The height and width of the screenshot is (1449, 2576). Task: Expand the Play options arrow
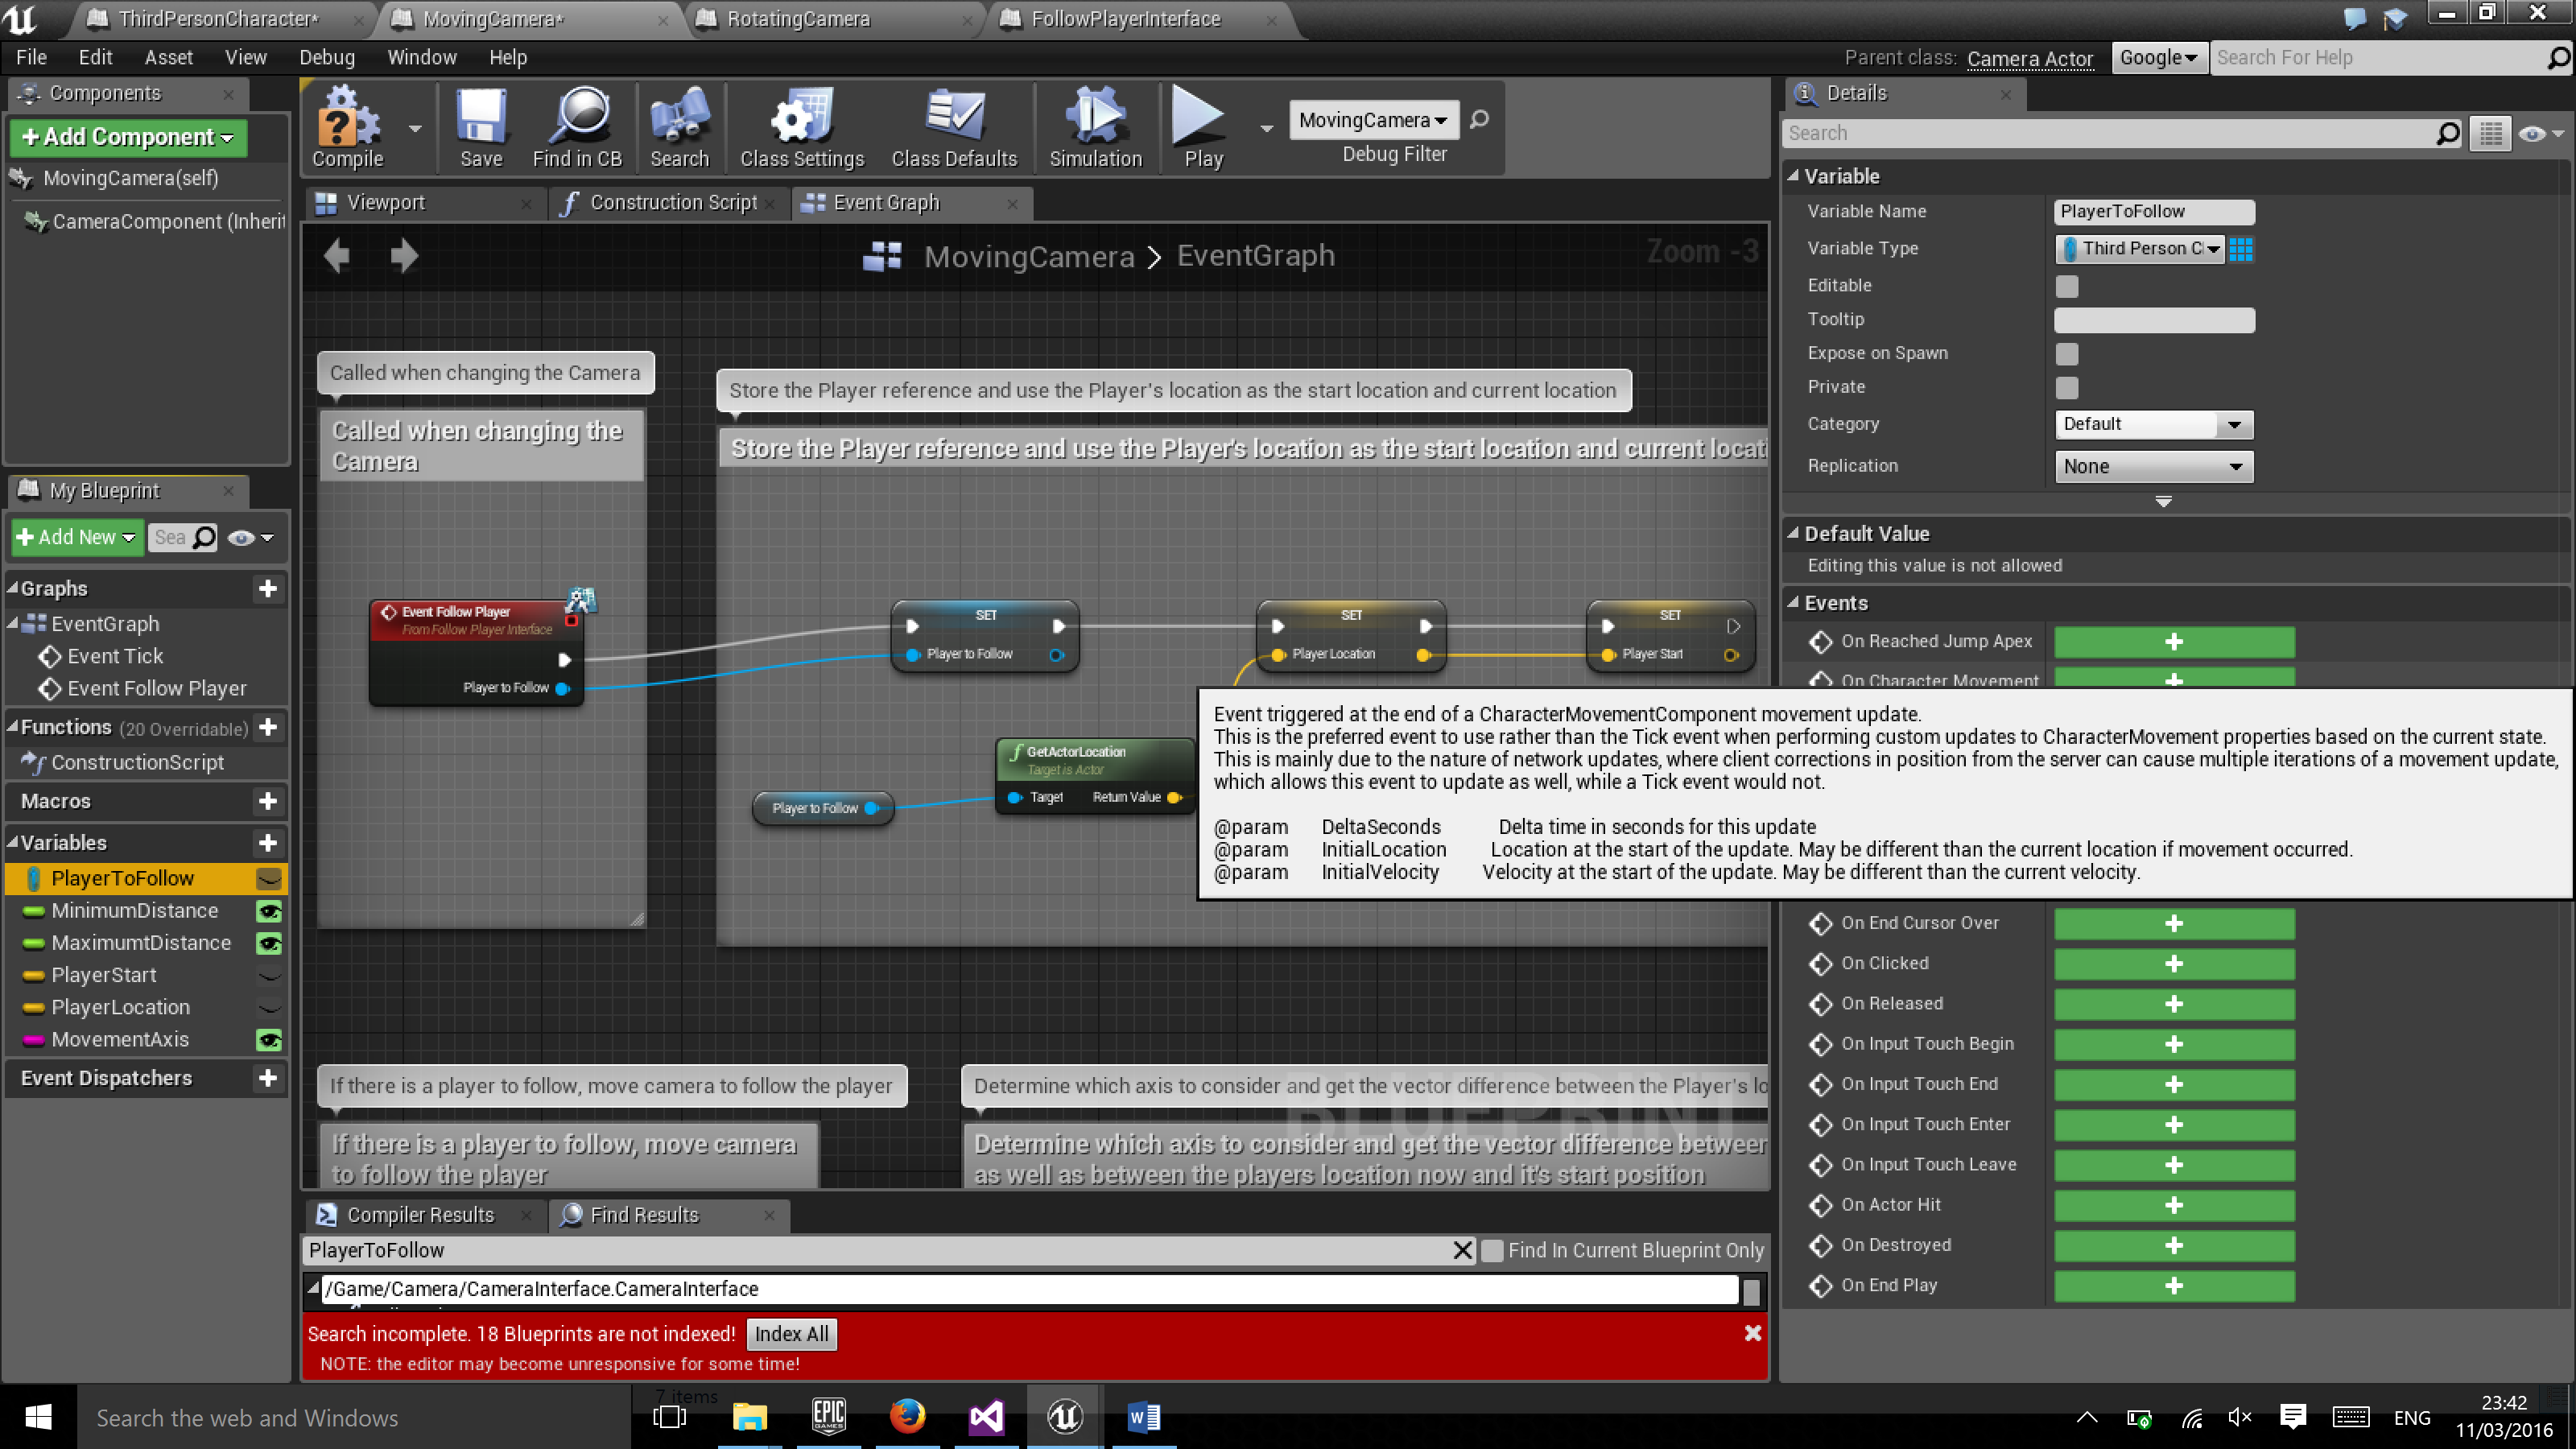(1266, 128)
